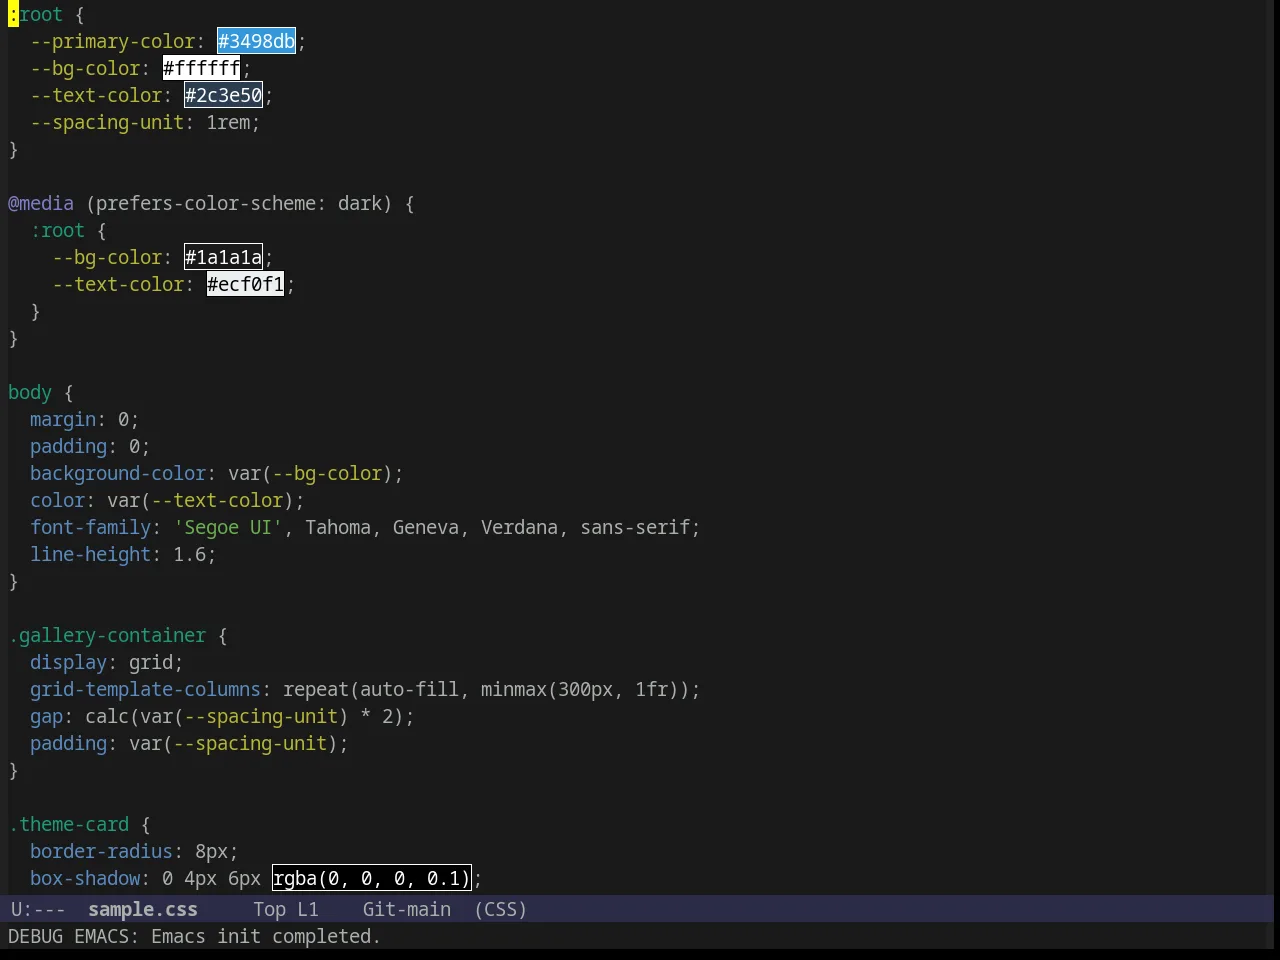Screen dimensions: 1280x960
Task: Click the 1rem value
Action: tap(228, 122)
